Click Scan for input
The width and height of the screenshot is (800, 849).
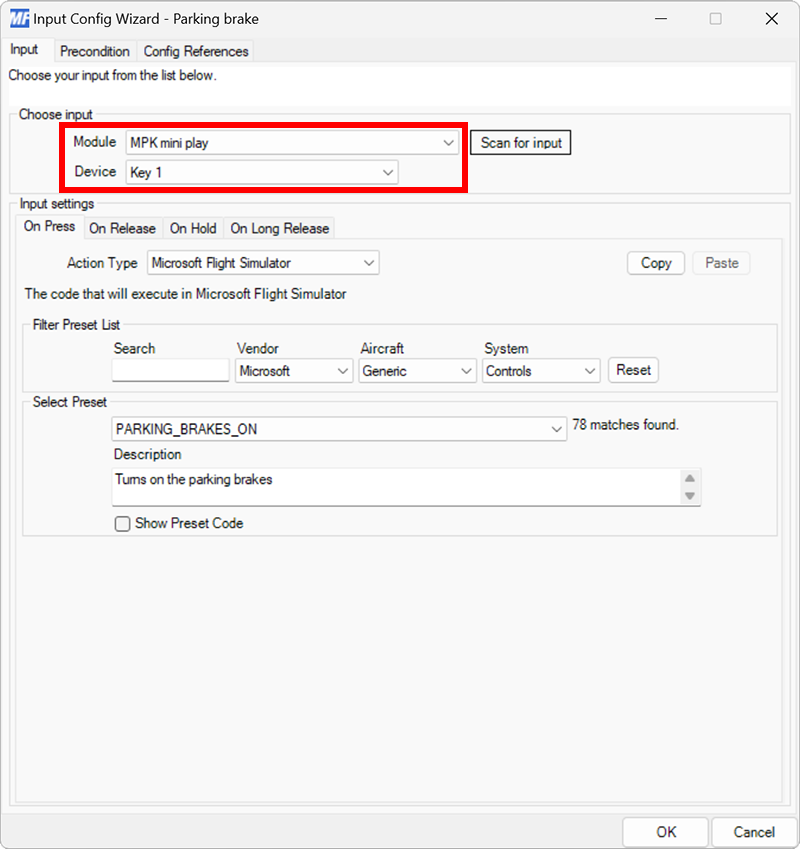coord(520,142)
